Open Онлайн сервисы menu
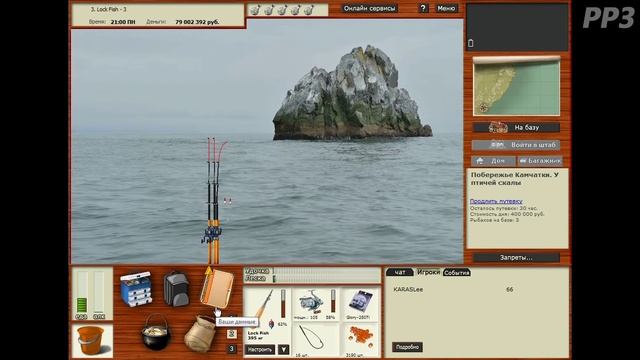Screen dimensions: 640x360 (369, 8)
